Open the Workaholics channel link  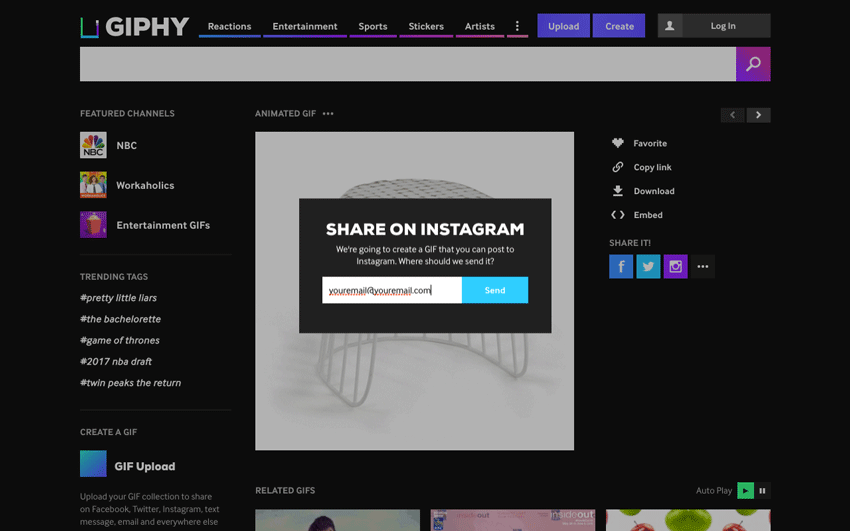[145, 185]
